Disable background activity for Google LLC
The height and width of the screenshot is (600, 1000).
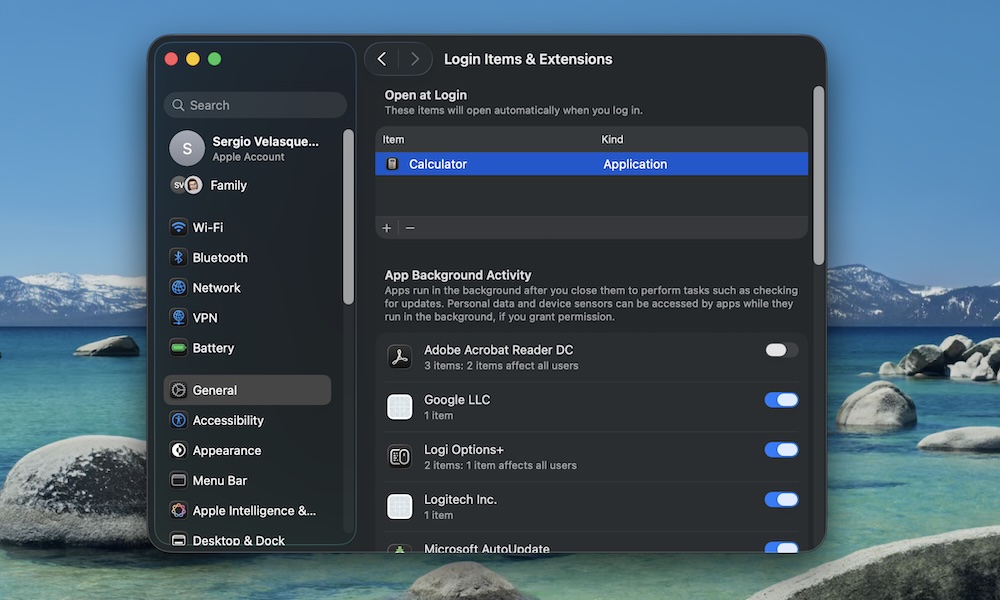pyautogui.click(x=781, y=400)
